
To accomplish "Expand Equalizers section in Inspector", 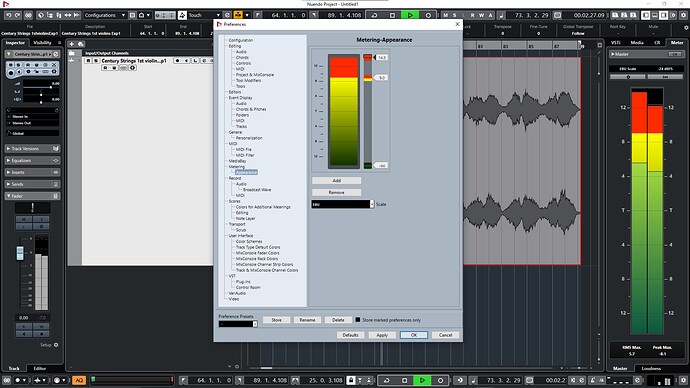I will [x=32, y=161].
